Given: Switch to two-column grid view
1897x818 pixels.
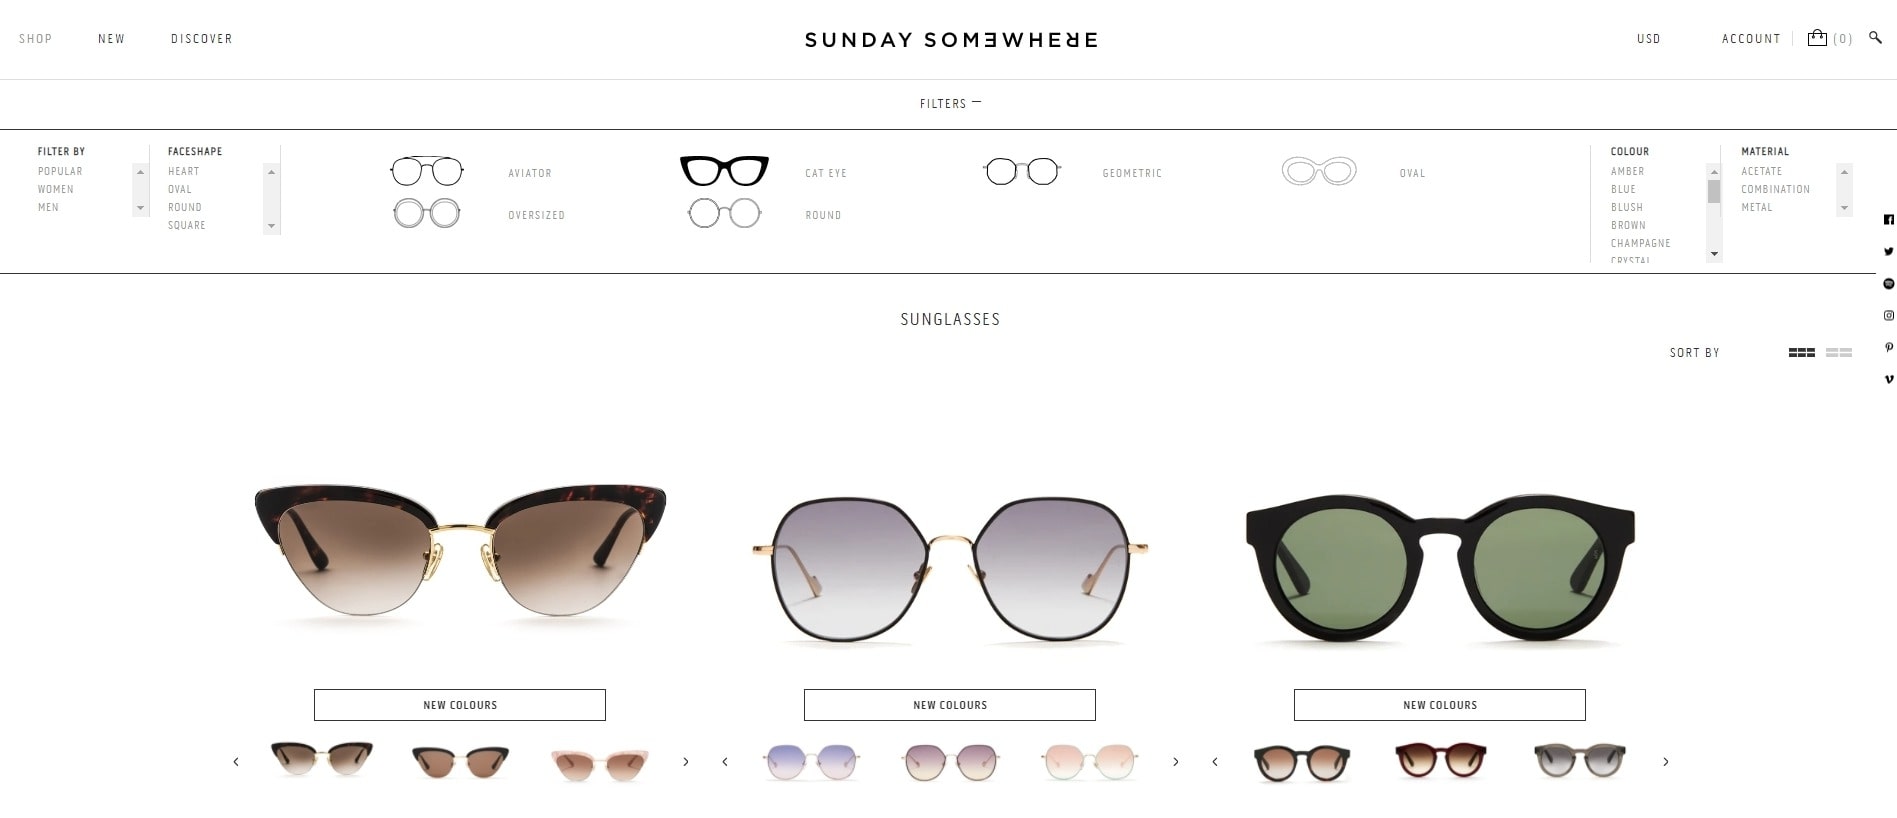Looking at the screenshot, I should click(x=1838, y=353).
